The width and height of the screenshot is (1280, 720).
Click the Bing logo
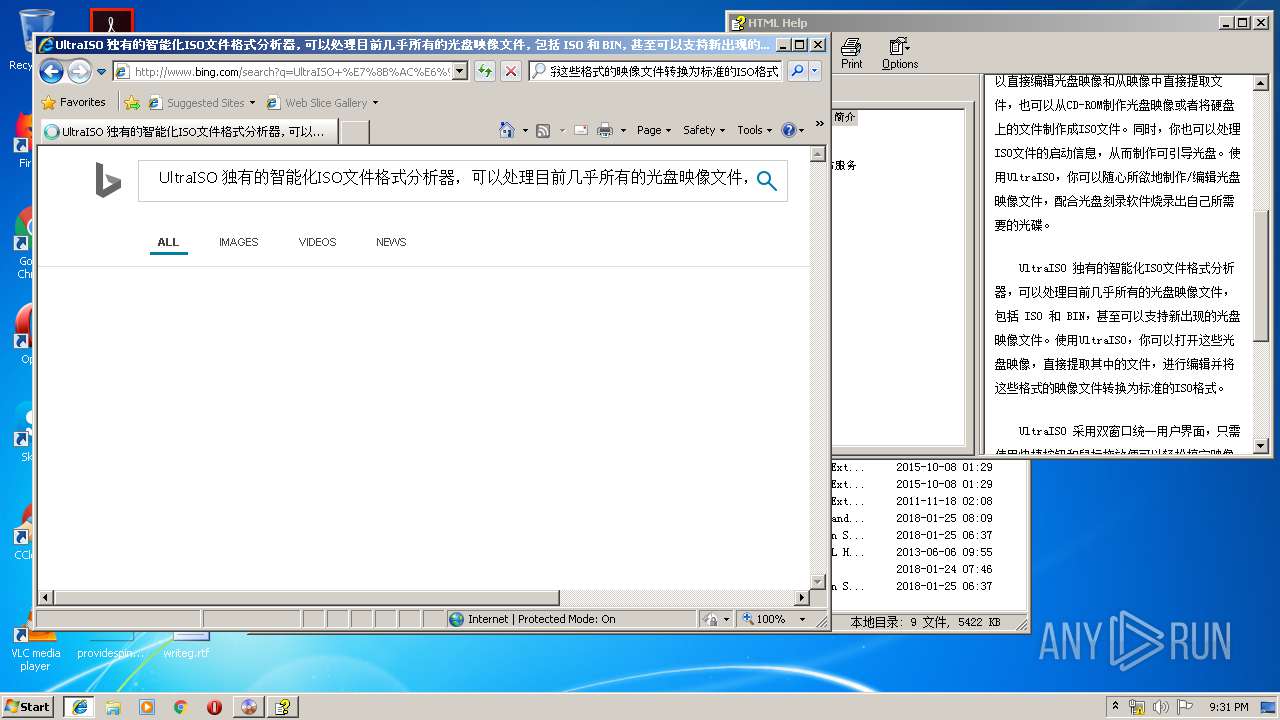click(x=108, y=180)
